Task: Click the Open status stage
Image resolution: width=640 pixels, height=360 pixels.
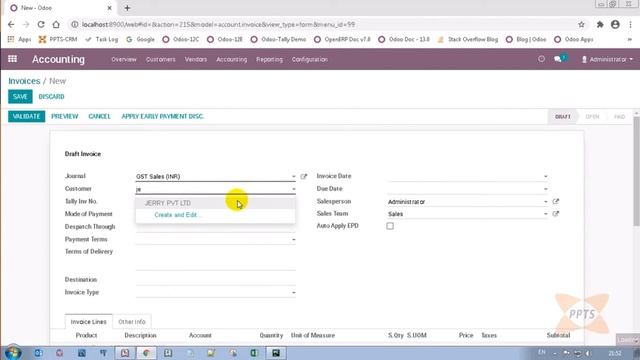Action: (592, 117)
